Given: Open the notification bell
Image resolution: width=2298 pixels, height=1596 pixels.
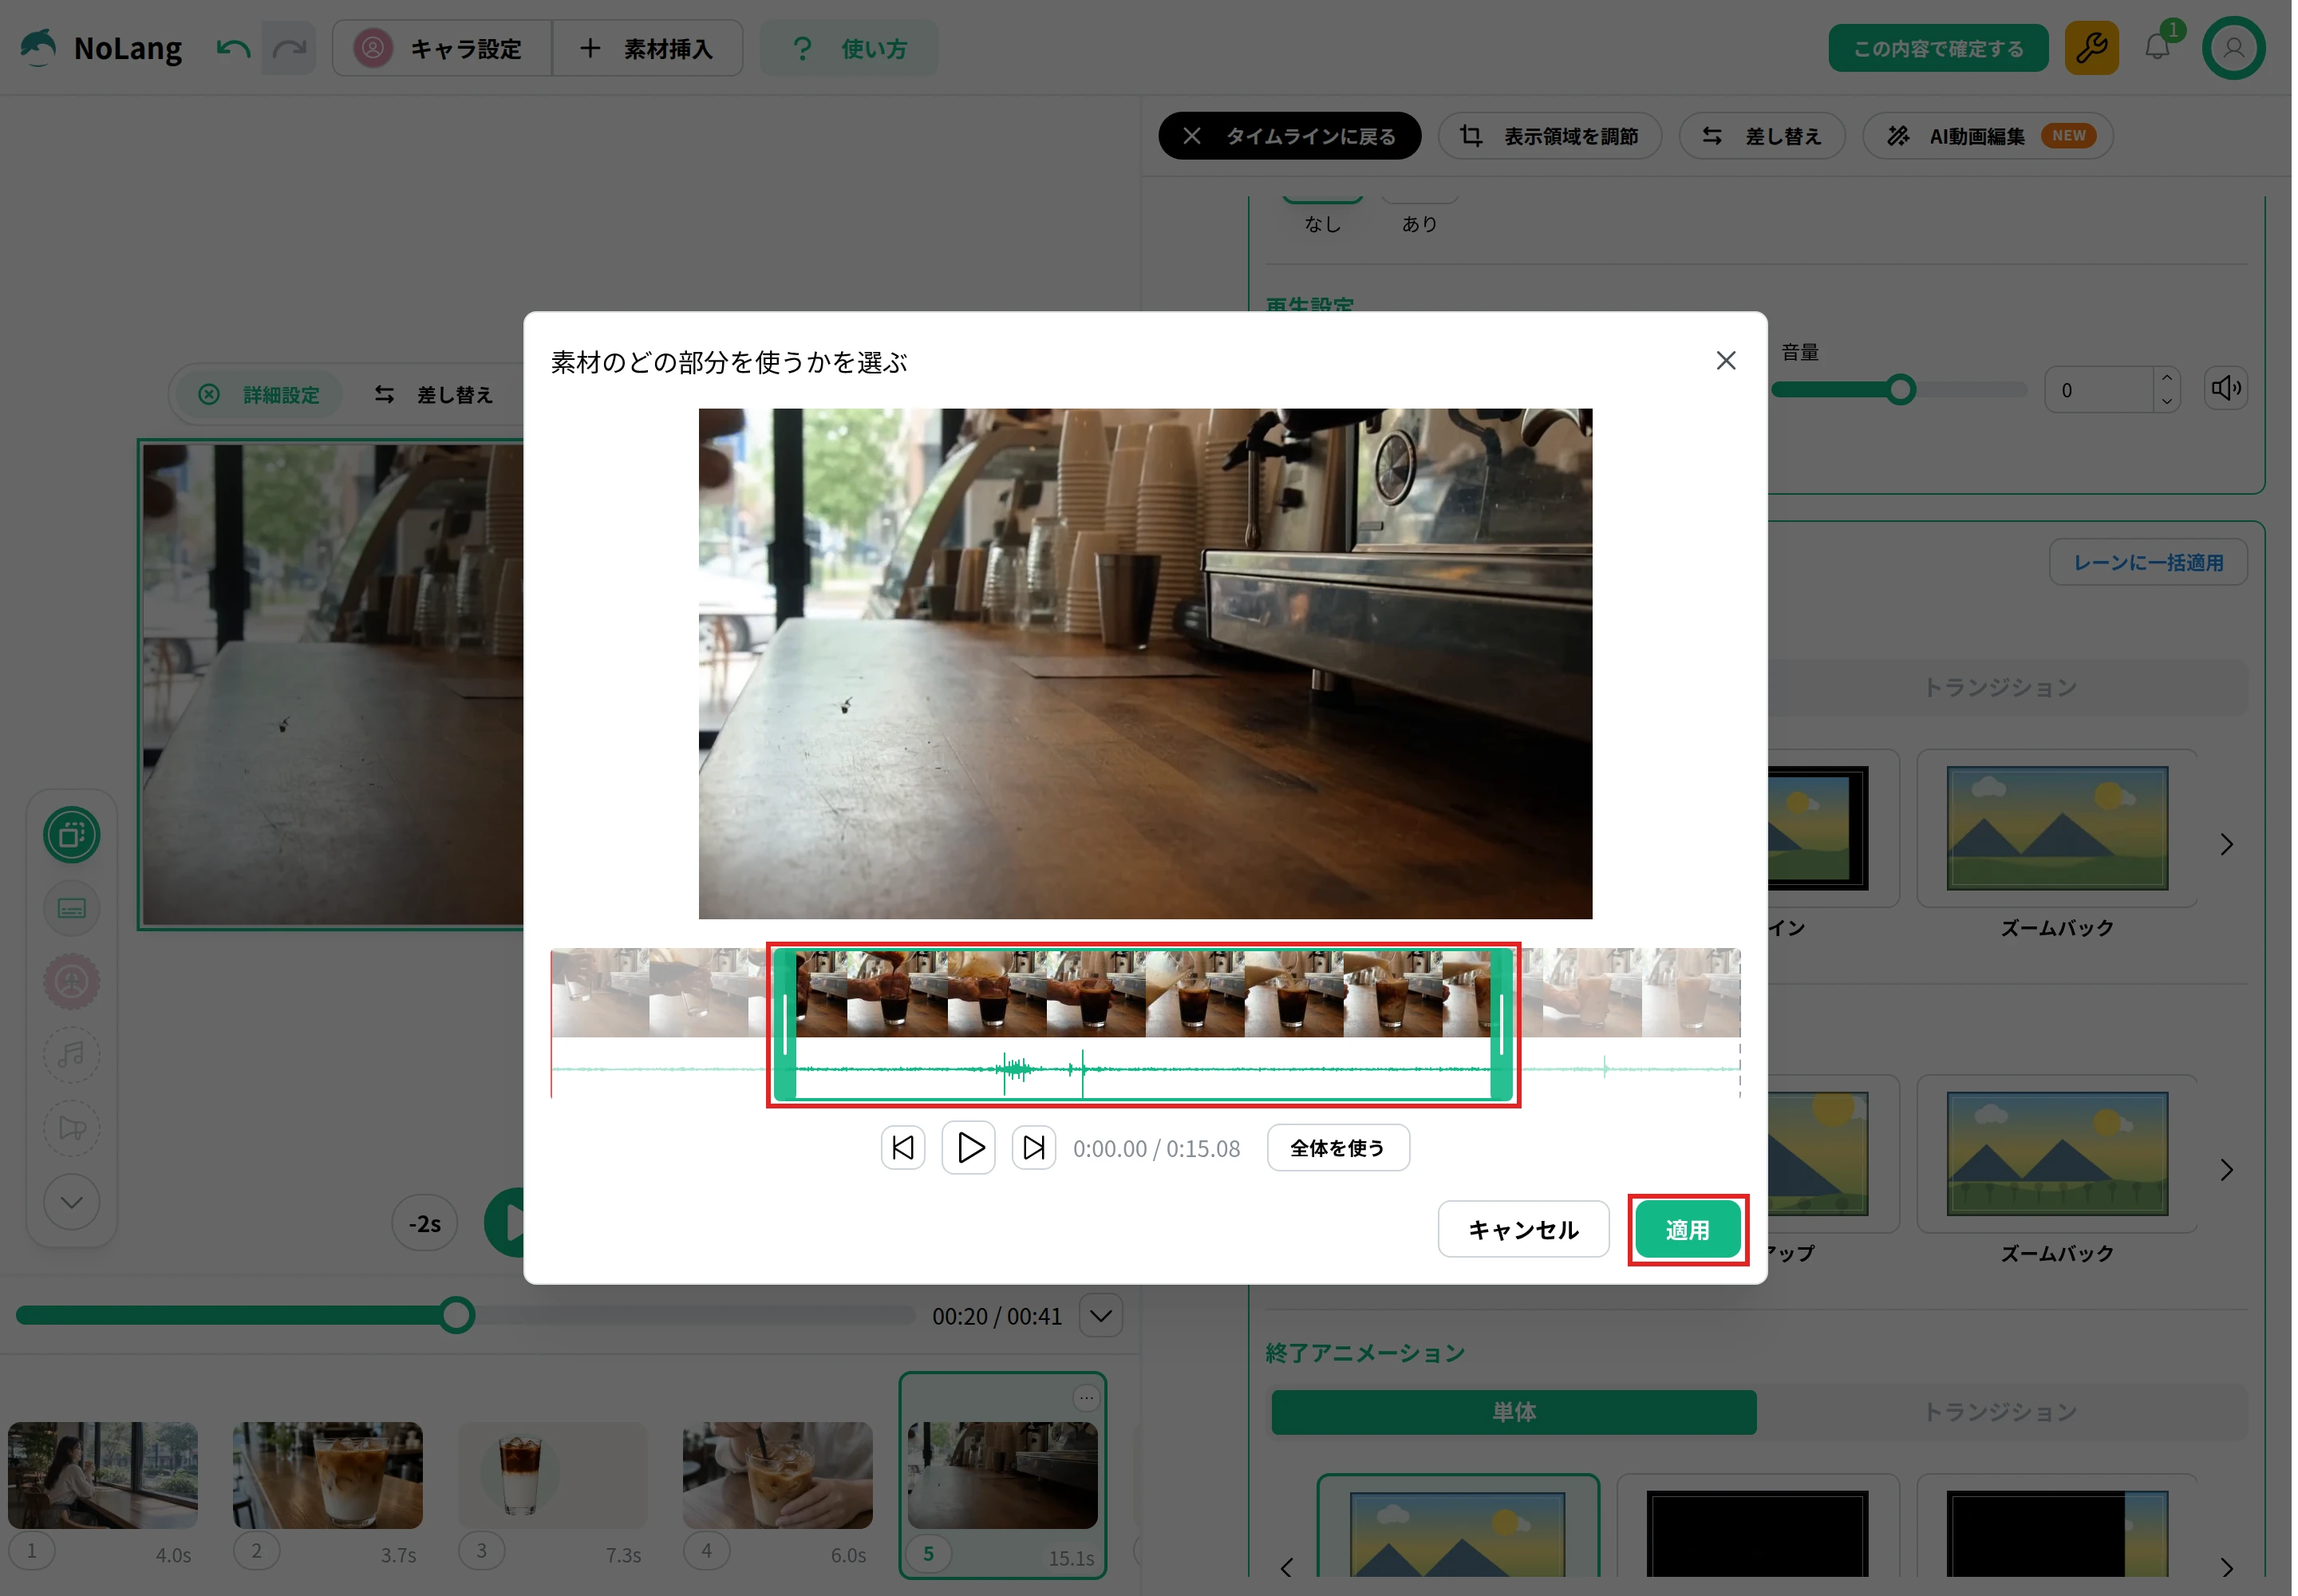Looking at the screenshot, I should (x=2157, y=47).
